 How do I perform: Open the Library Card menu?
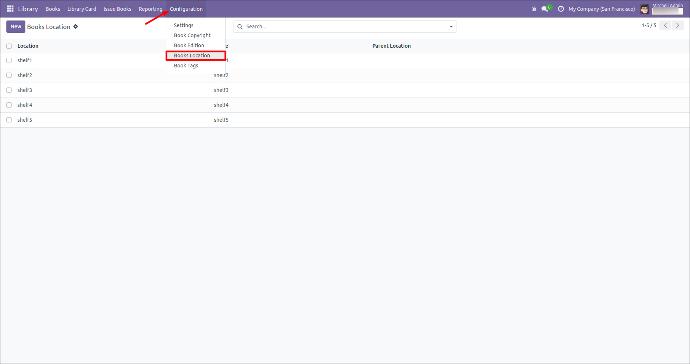pos(81,9)
